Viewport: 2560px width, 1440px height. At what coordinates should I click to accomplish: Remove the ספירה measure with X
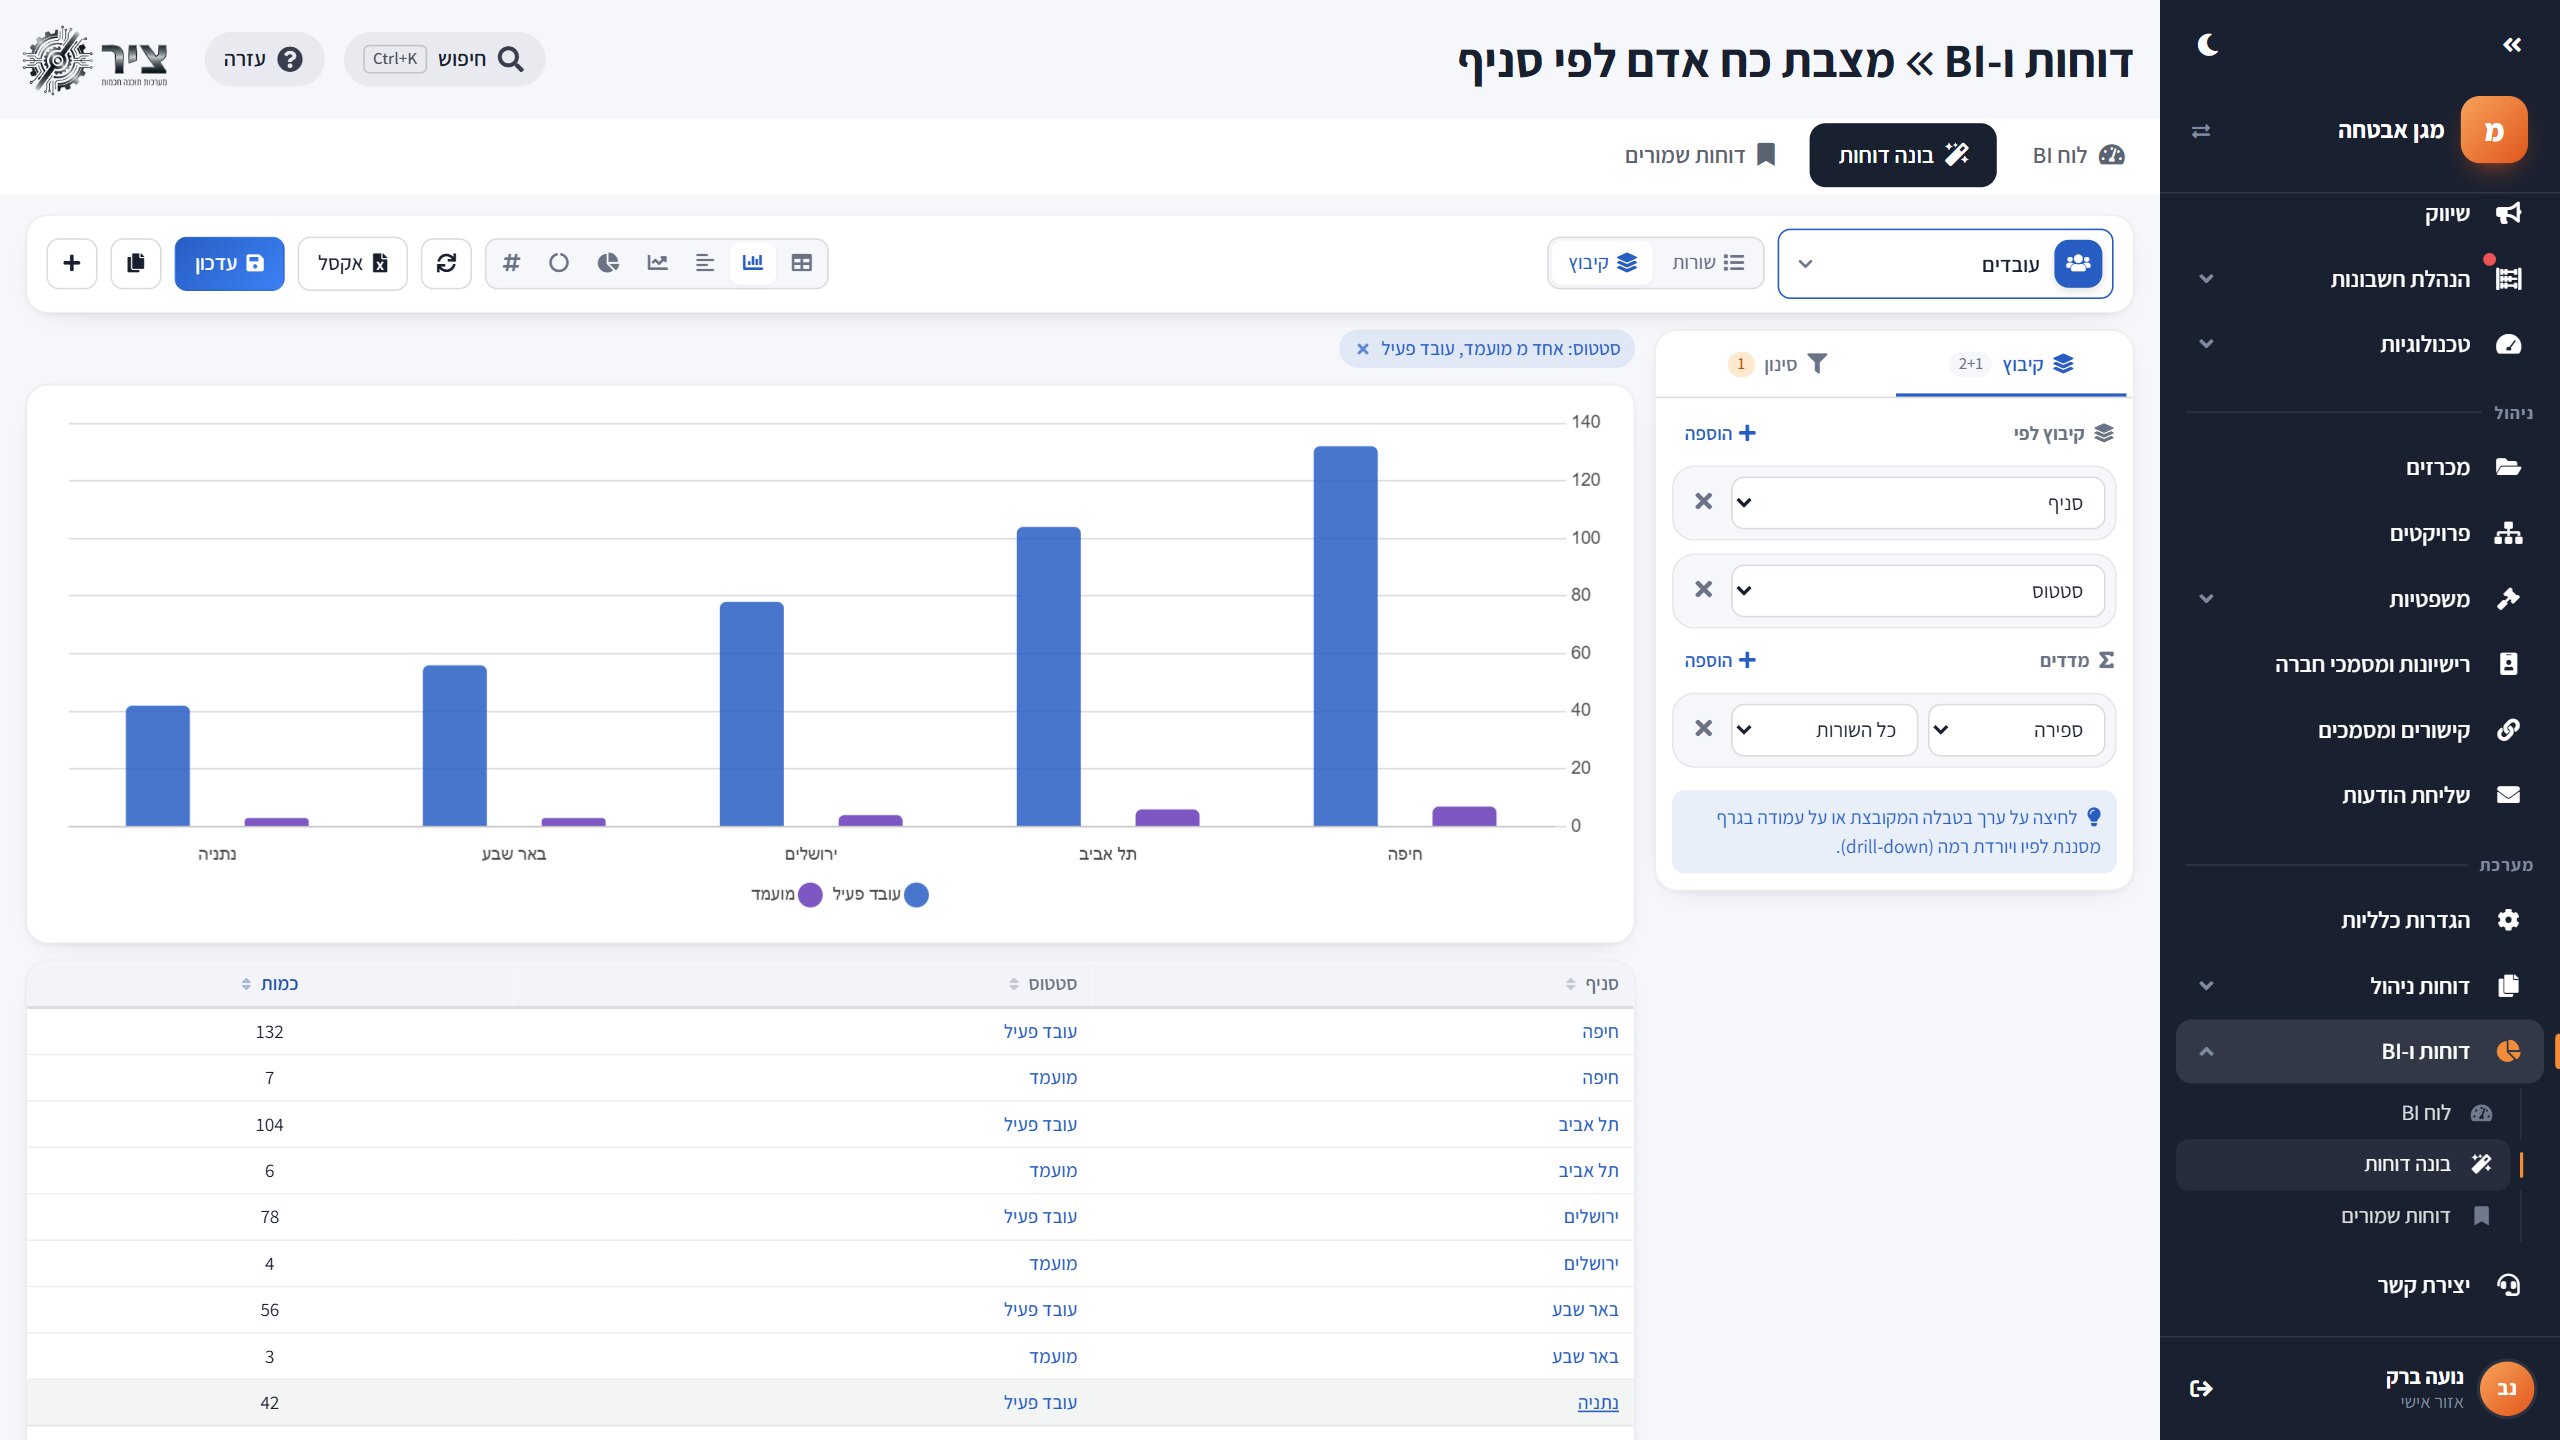coord(1704,729)
